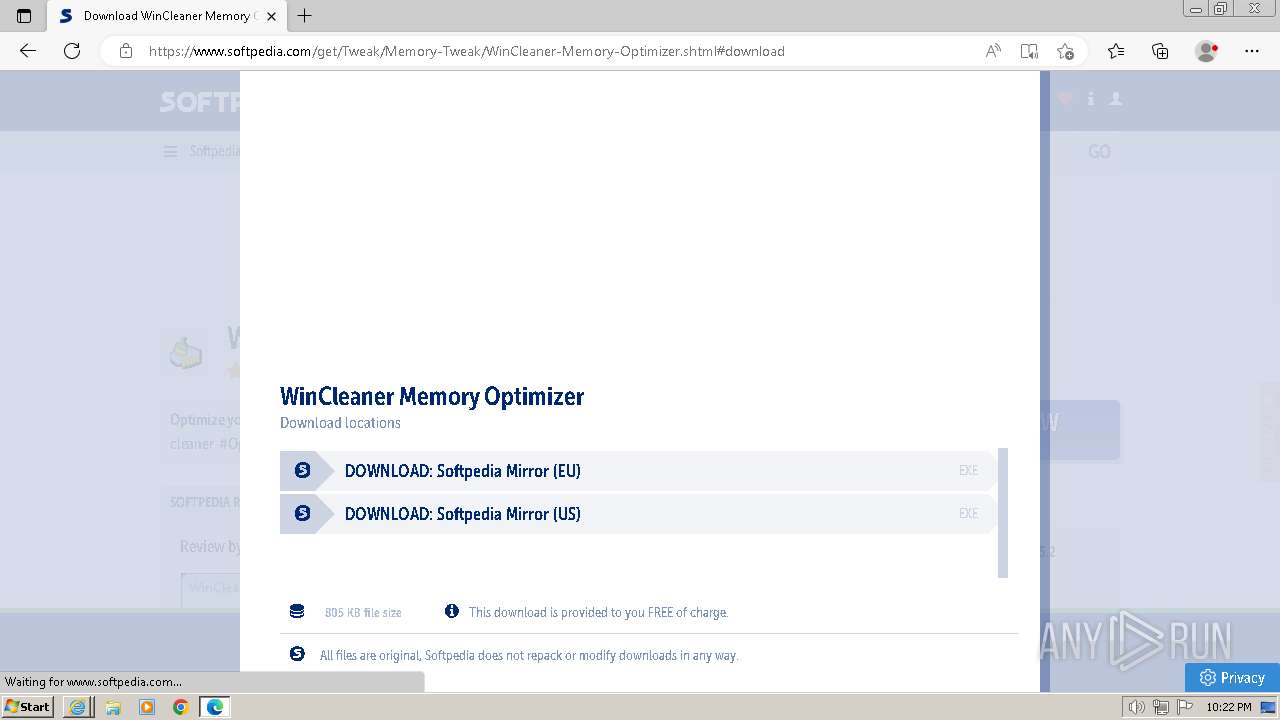Screen dimensions: 1280x720
Task: Open the Edge profile menu
Action: [1207, 51]
